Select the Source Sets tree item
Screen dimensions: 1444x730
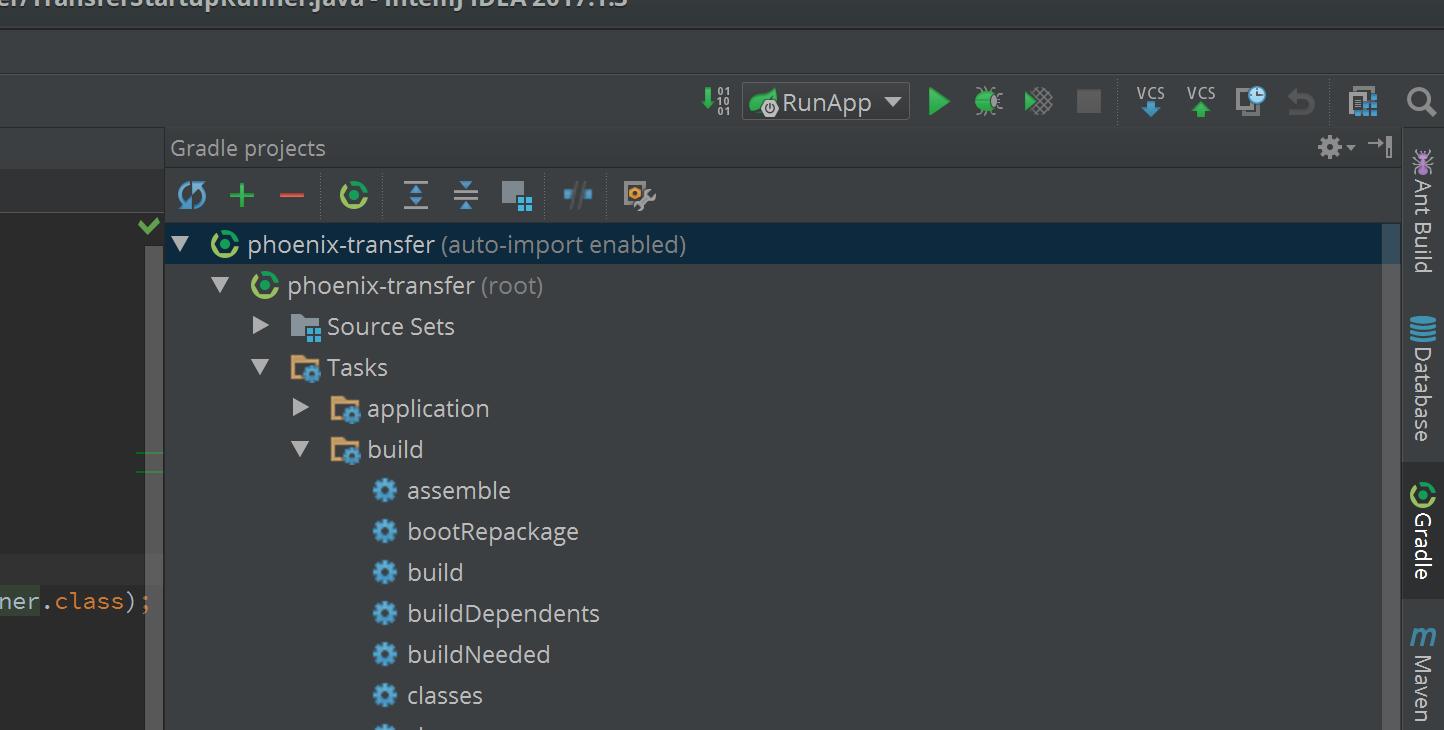[x=390, y=326]
